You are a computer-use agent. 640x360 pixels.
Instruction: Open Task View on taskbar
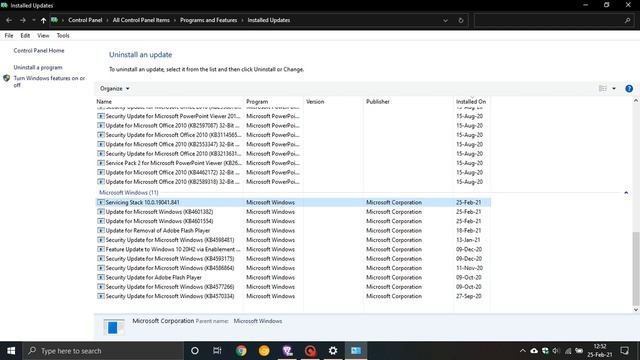point(217,351)
